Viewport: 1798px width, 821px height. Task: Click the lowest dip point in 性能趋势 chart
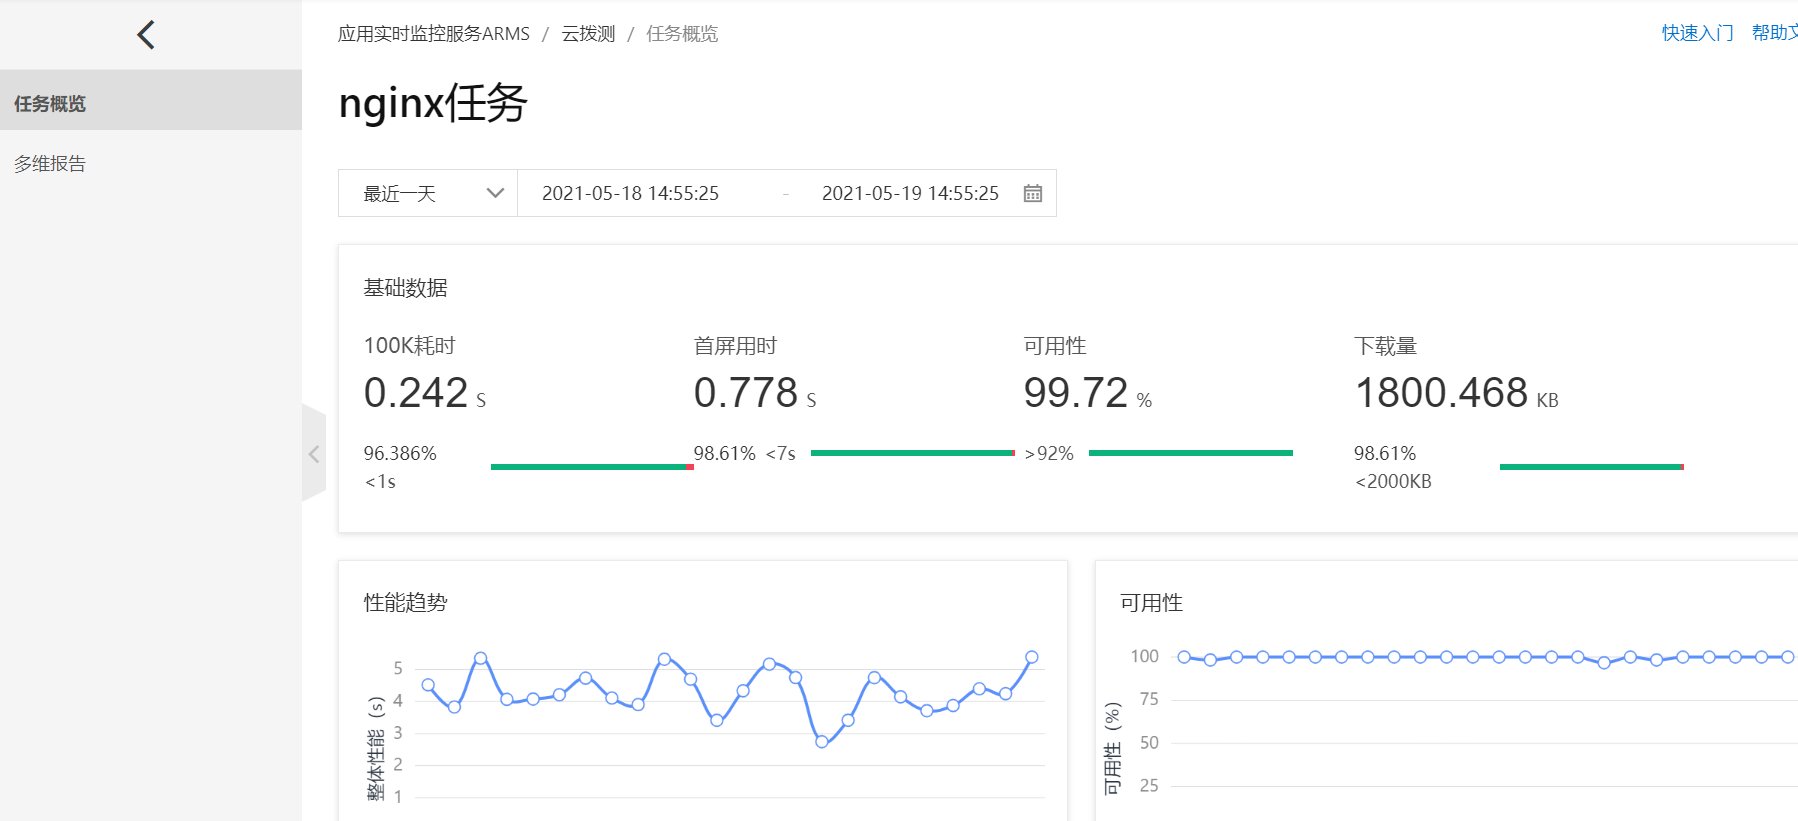pyautogui.click(x=821, y=742)
